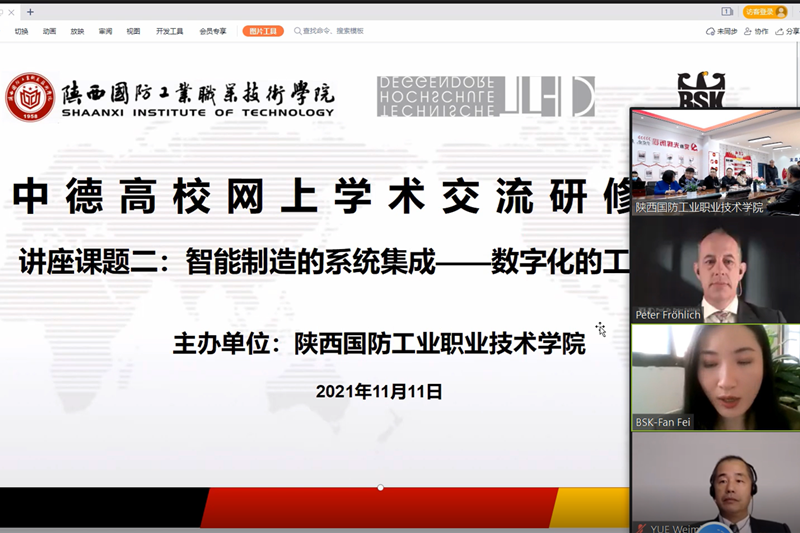This screenshot has height=533, width=800.
Task: Open the 动画 animation tab
Action: pyautogui.click(x=49, y=31)
